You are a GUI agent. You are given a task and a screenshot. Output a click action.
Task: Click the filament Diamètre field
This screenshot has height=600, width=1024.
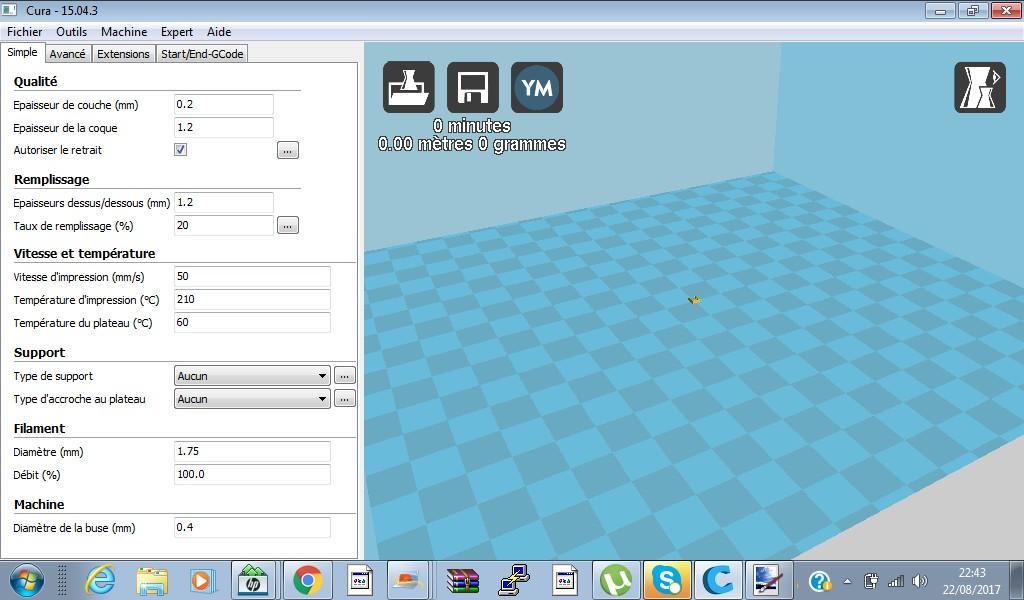252,451
